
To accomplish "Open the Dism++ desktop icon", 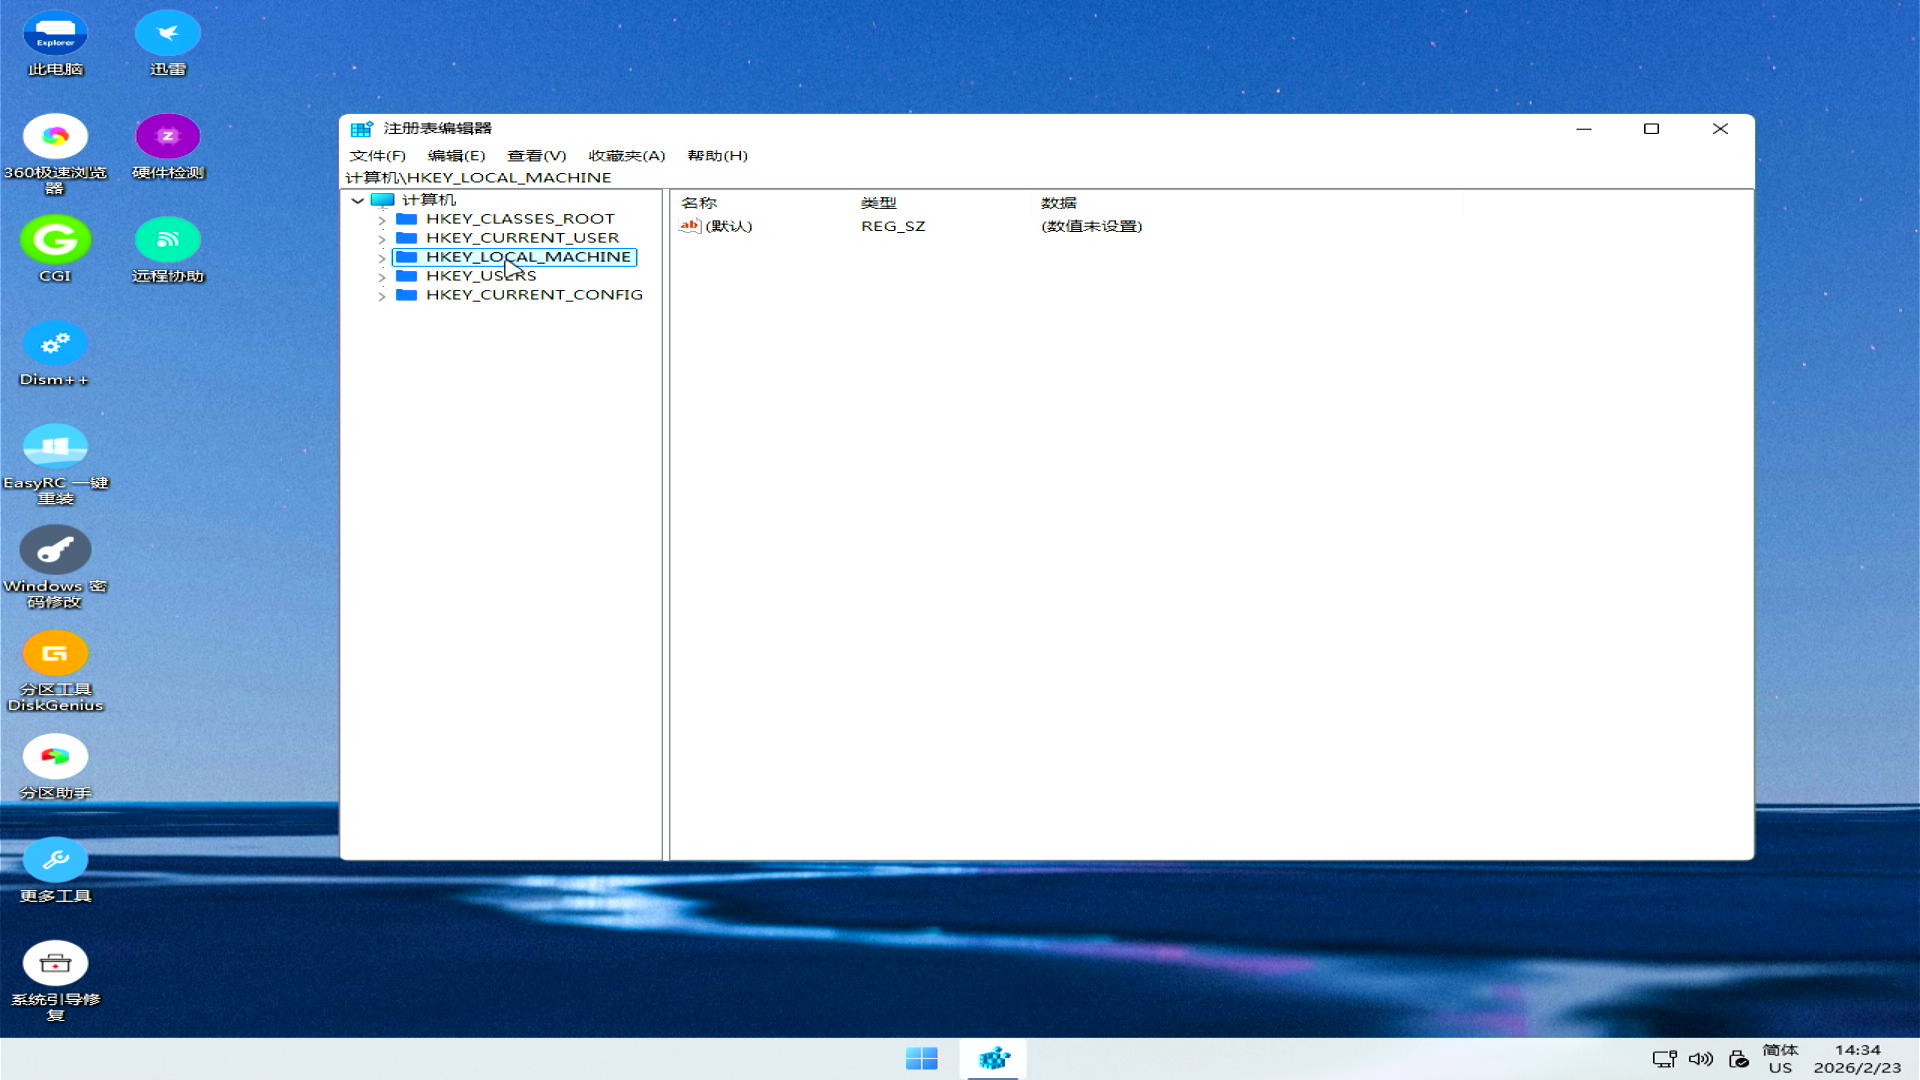I will 55,345.
